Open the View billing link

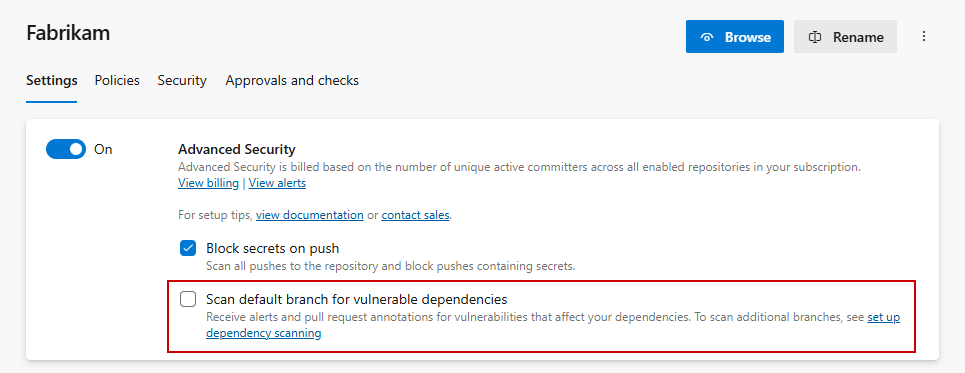pos(208,183)
